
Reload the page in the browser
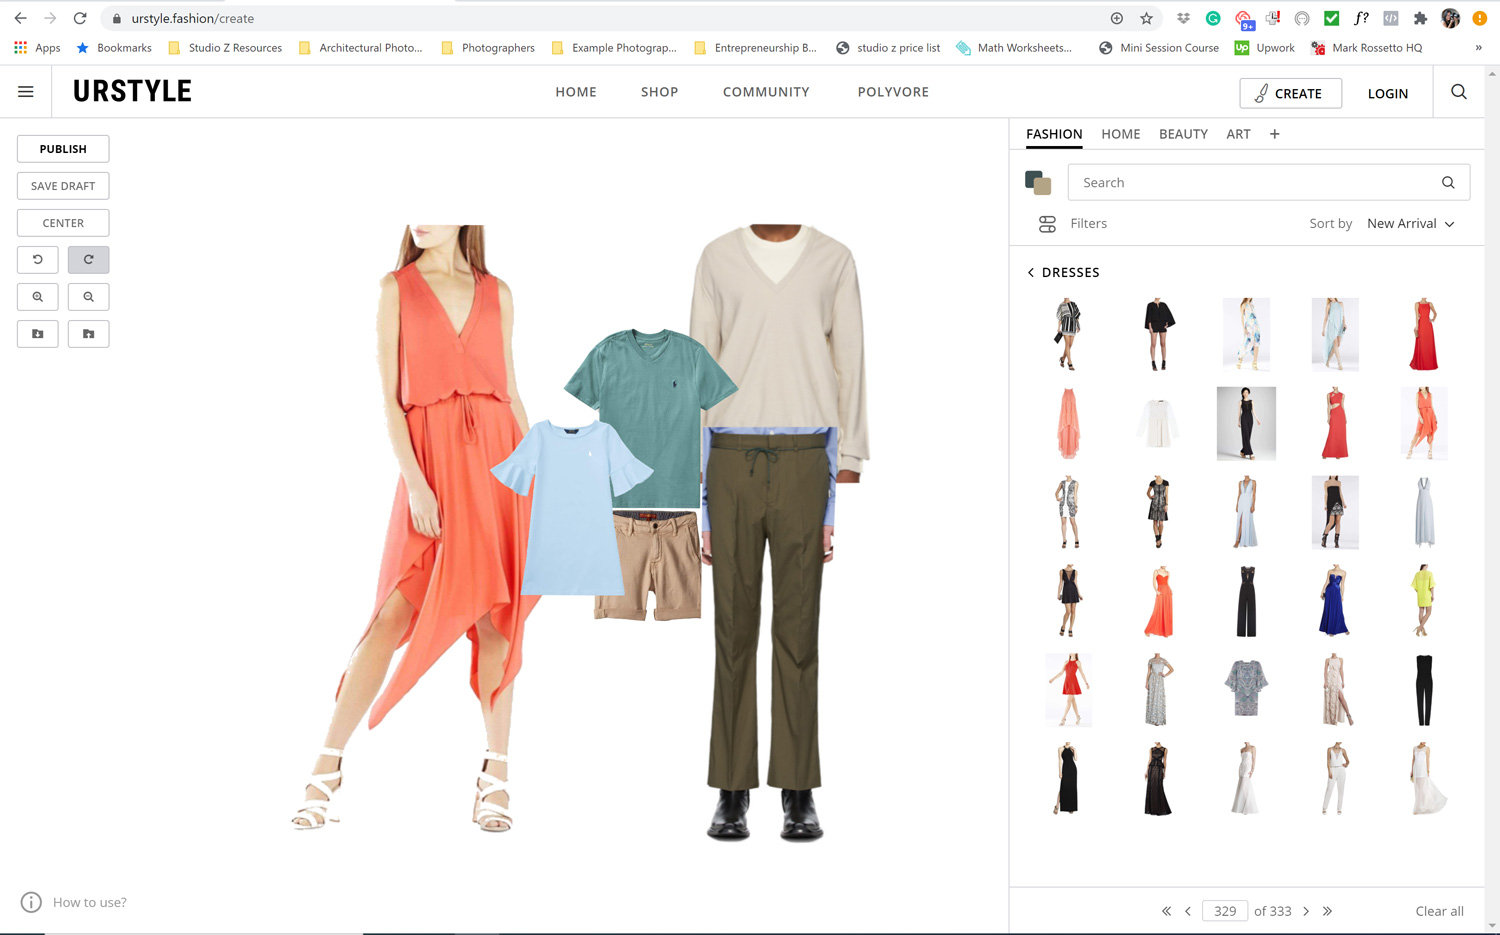80,18
